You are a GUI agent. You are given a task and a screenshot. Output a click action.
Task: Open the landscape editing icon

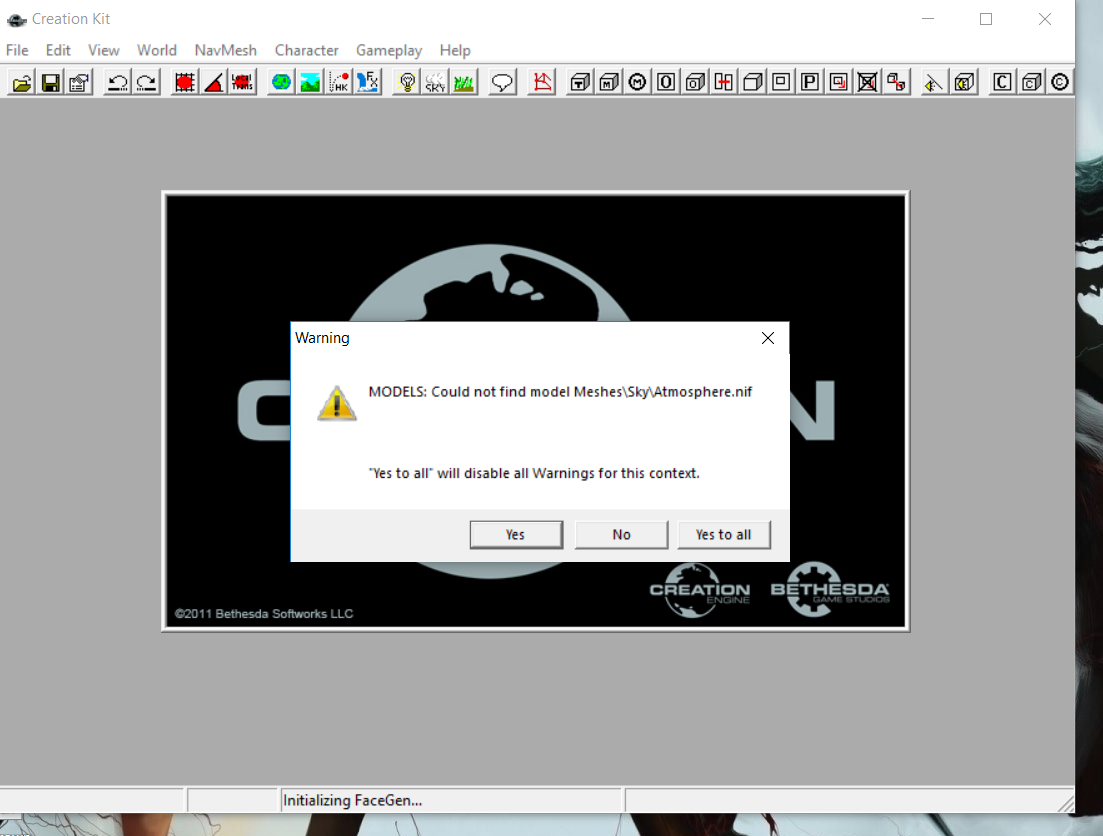tap(310, 82)
